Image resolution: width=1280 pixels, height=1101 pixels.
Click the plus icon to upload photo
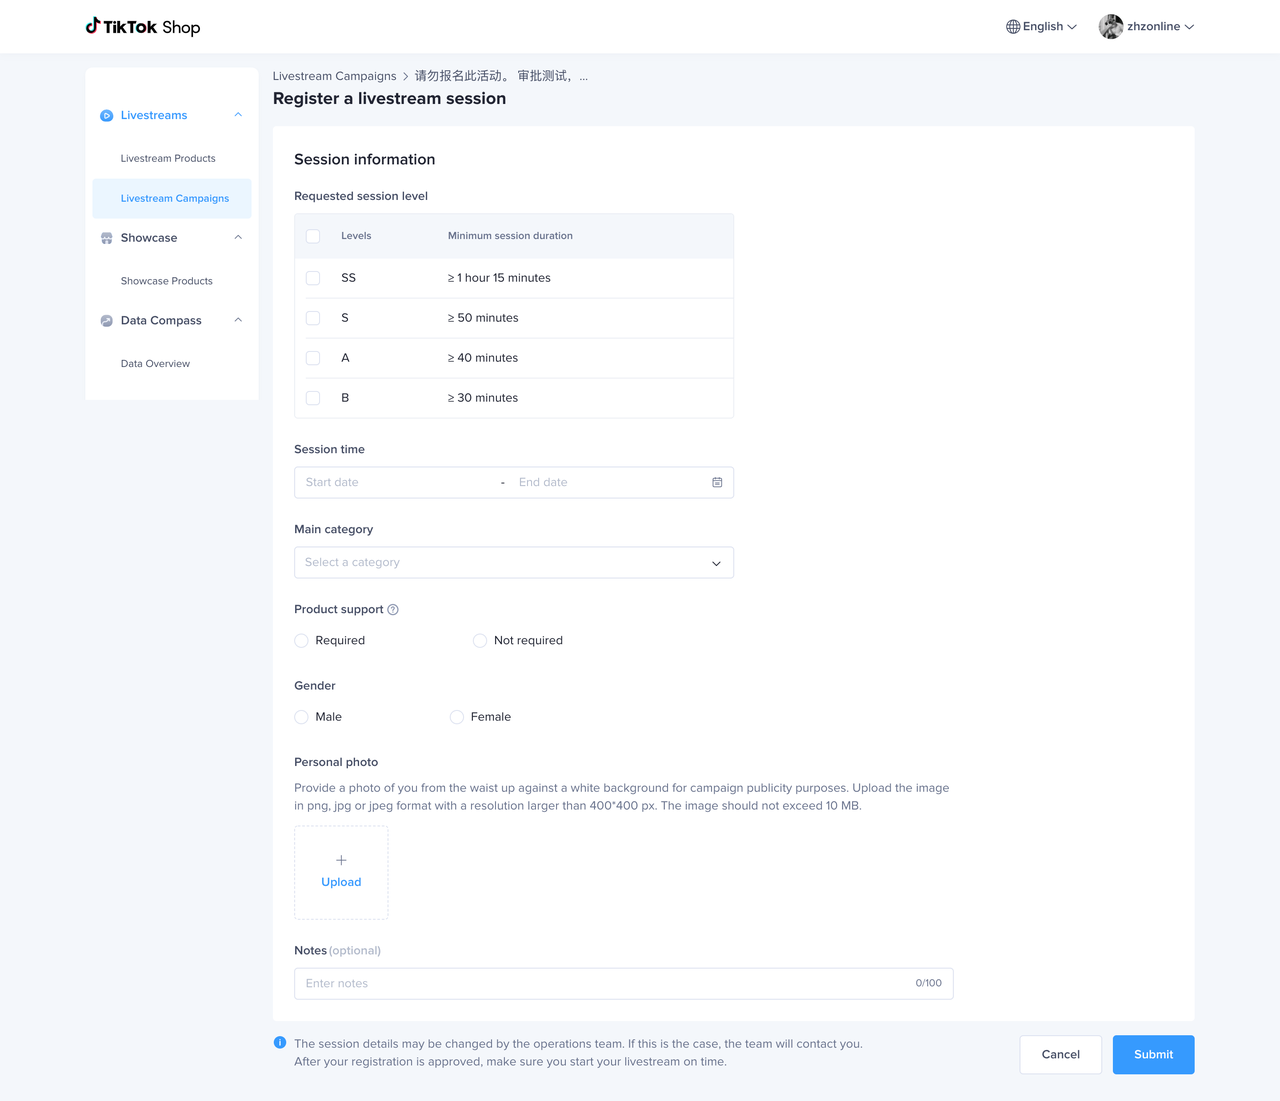tap(341, 860)
